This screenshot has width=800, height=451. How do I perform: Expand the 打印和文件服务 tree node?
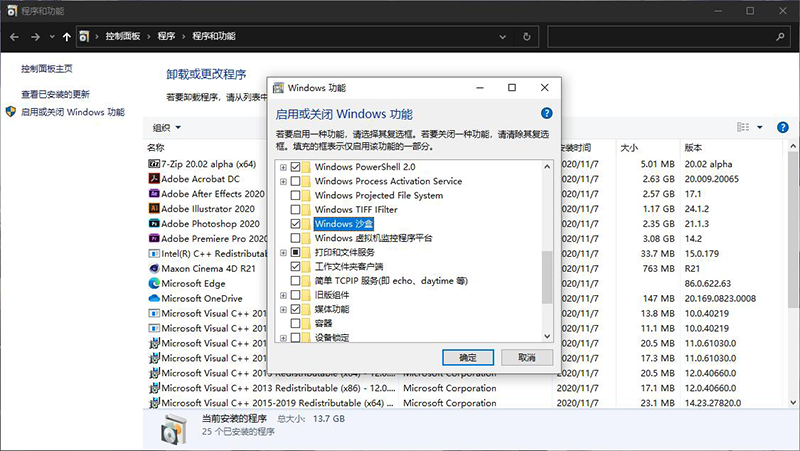283,253
